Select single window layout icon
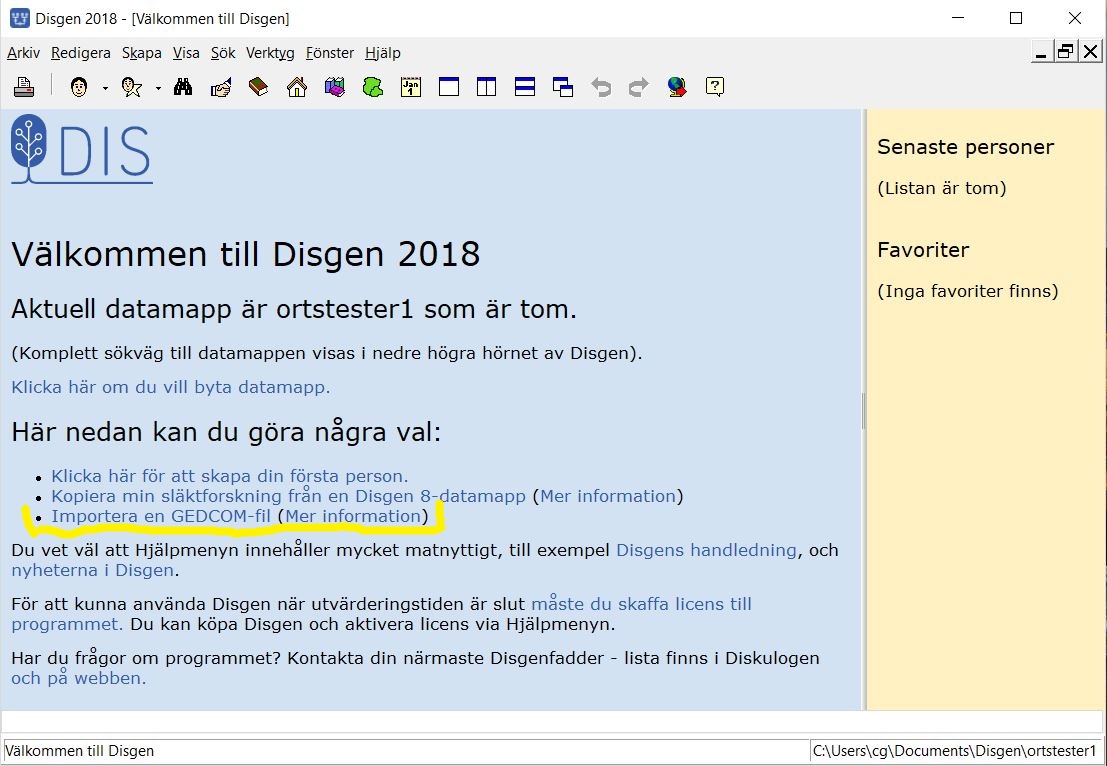This screenshot has height=766, width=1107. click(449, 87)
